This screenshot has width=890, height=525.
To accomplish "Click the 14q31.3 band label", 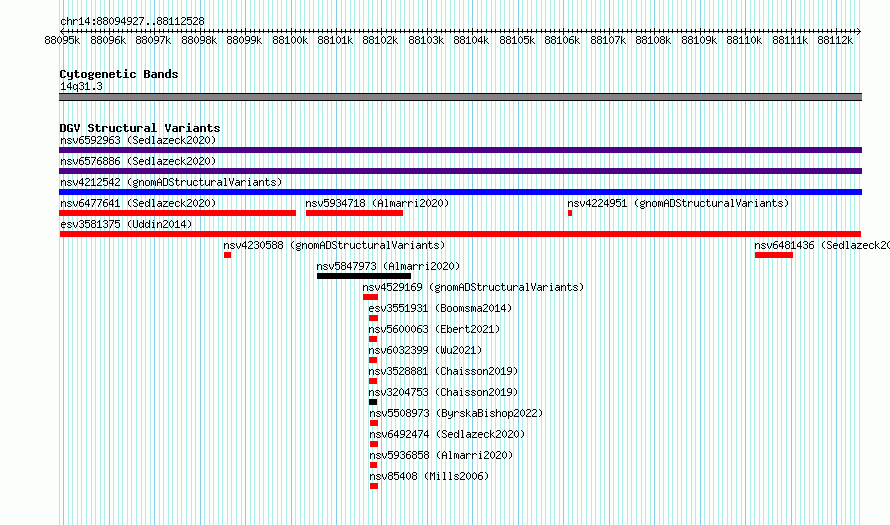I will pos(81,86).
